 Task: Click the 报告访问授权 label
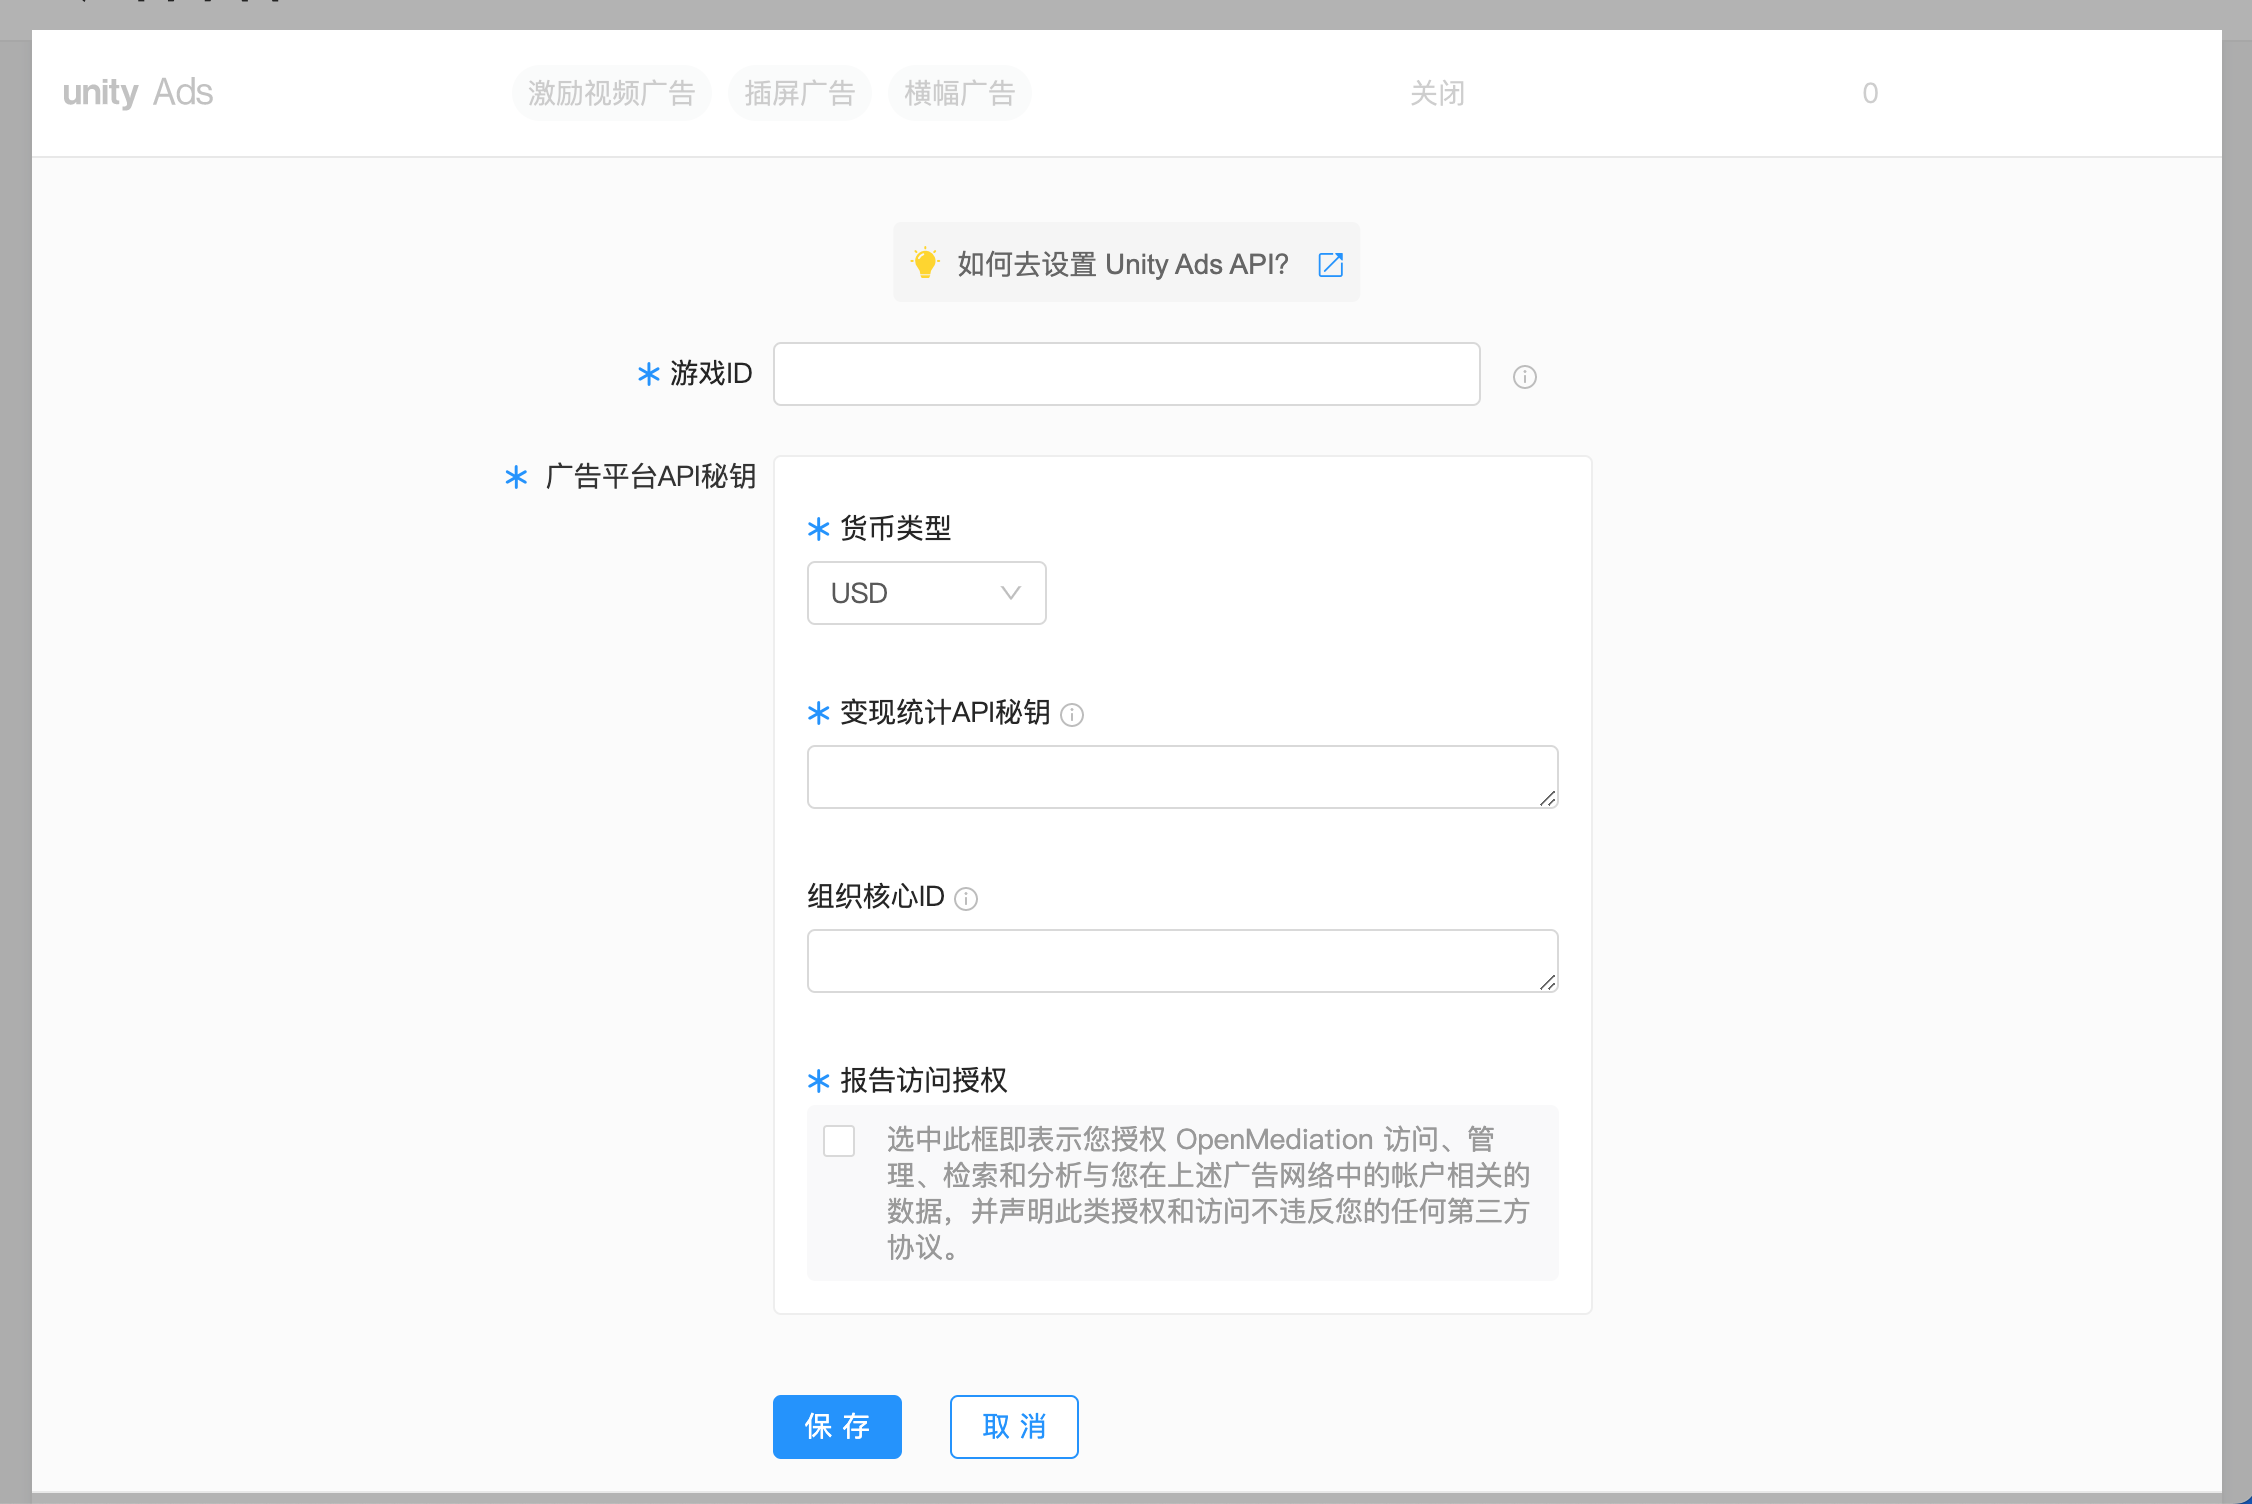click(923, 1080)
